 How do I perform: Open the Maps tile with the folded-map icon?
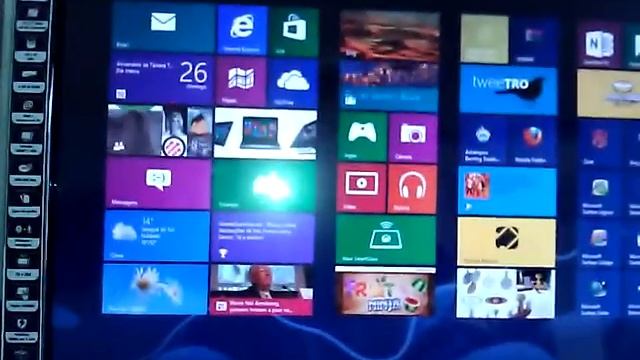click(x=241, y=82)
